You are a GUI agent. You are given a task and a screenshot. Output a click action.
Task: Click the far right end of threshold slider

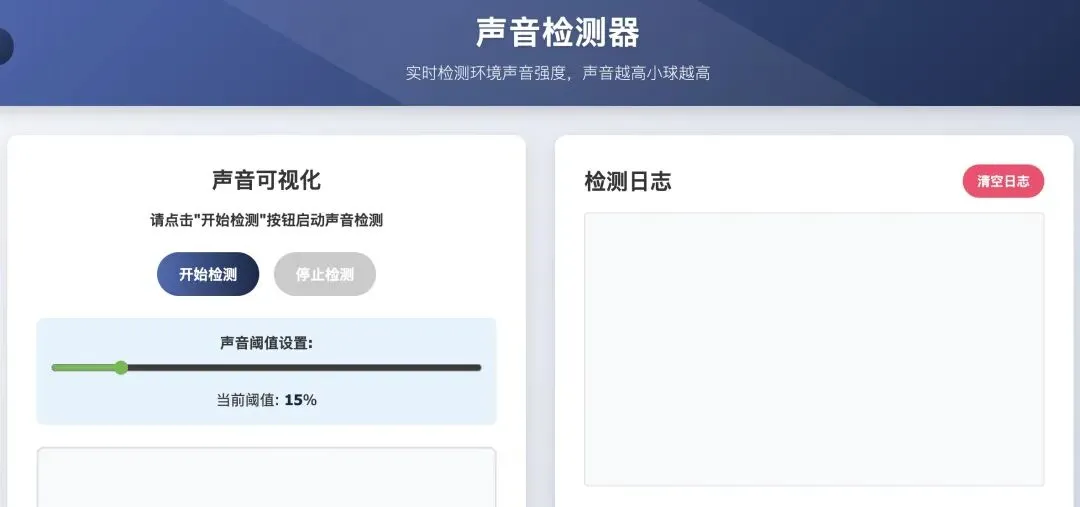(479, 368)
